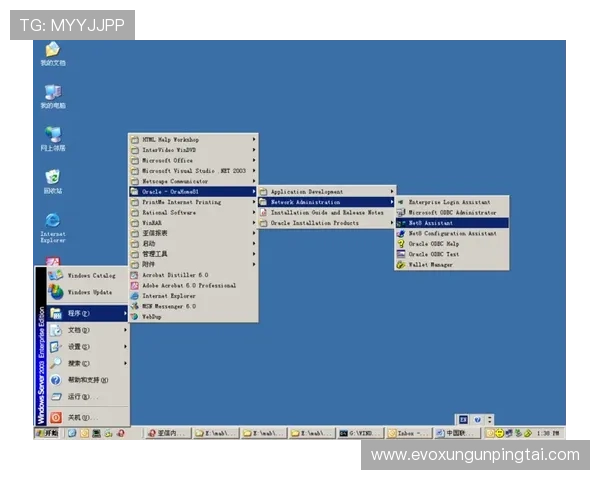Screen dimensions: 600x480
Task: Open PrintMe Internet Printing program group
Action: 193,202
